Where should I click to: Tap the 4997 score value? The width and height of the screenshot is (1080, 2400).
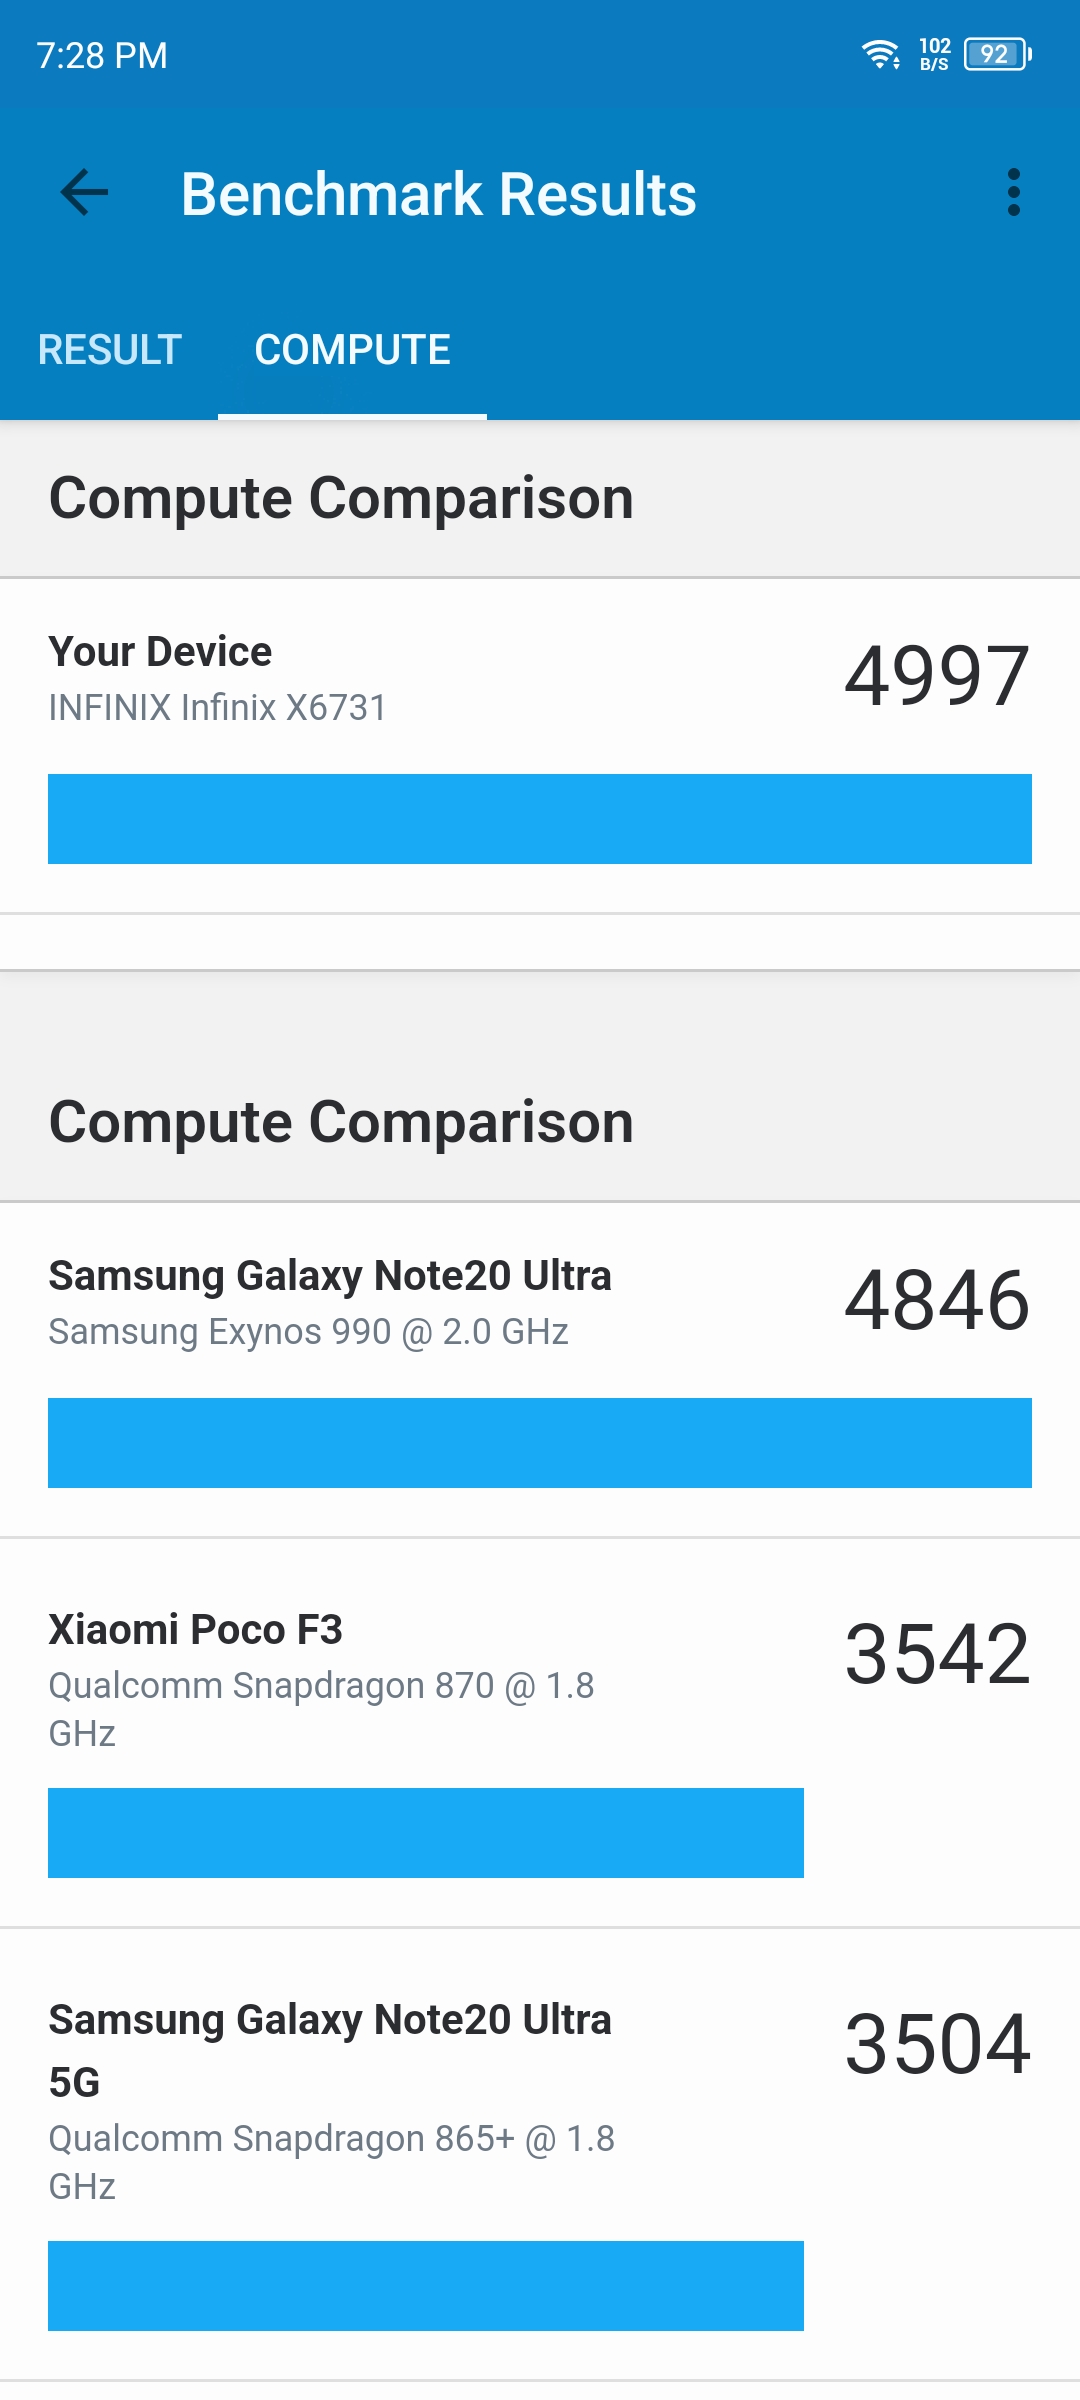coord(937,677)
